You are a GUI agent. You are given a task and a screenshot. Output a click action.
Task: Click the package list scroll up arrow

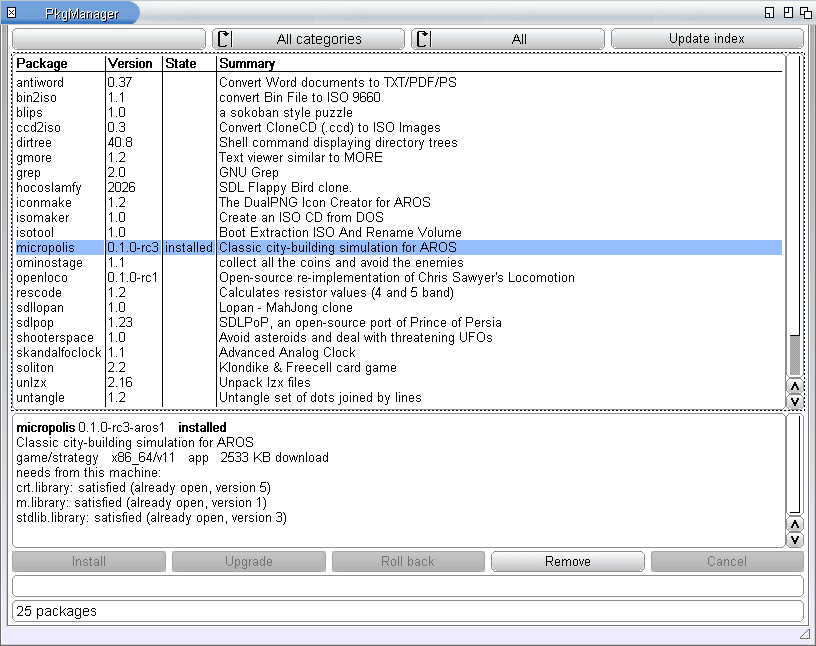(795, 386)
